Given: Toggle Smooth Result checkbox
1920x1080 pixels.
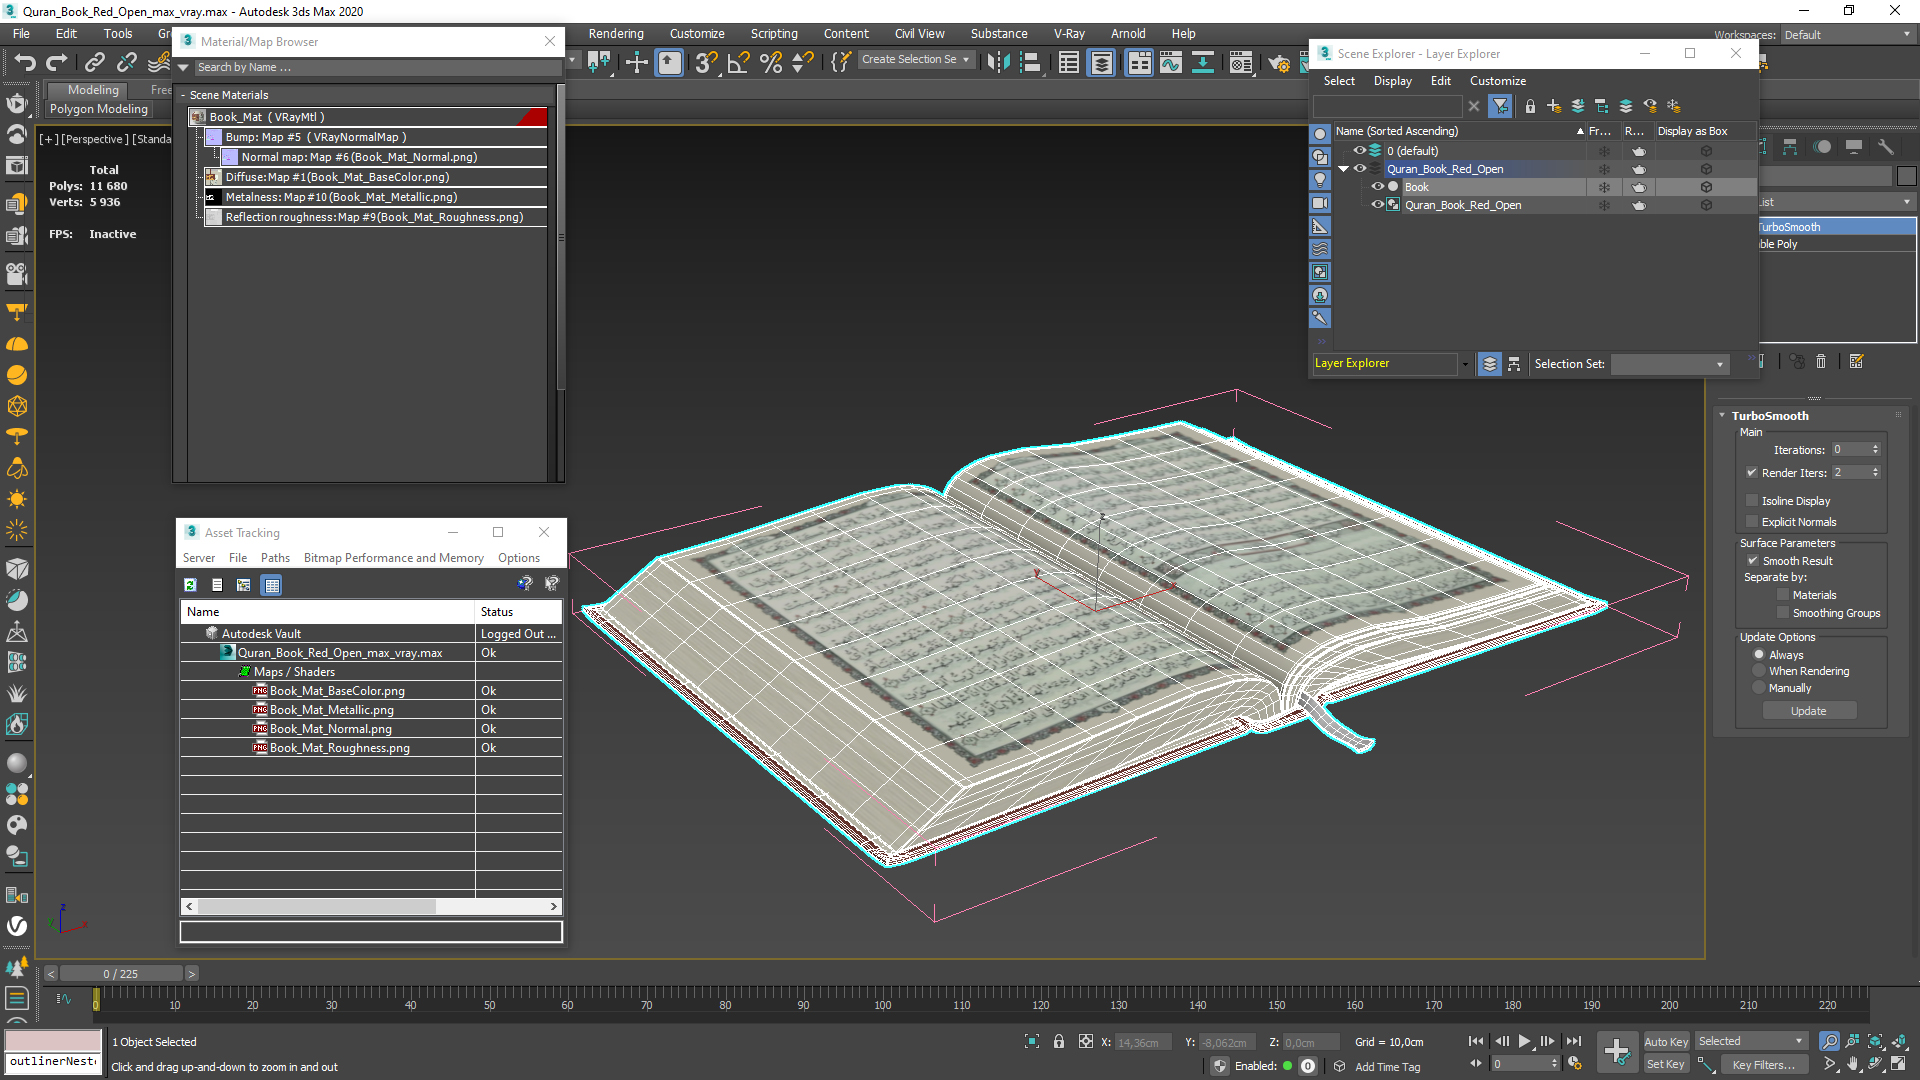Looking at the screenshot, I should pos(1753,561).
